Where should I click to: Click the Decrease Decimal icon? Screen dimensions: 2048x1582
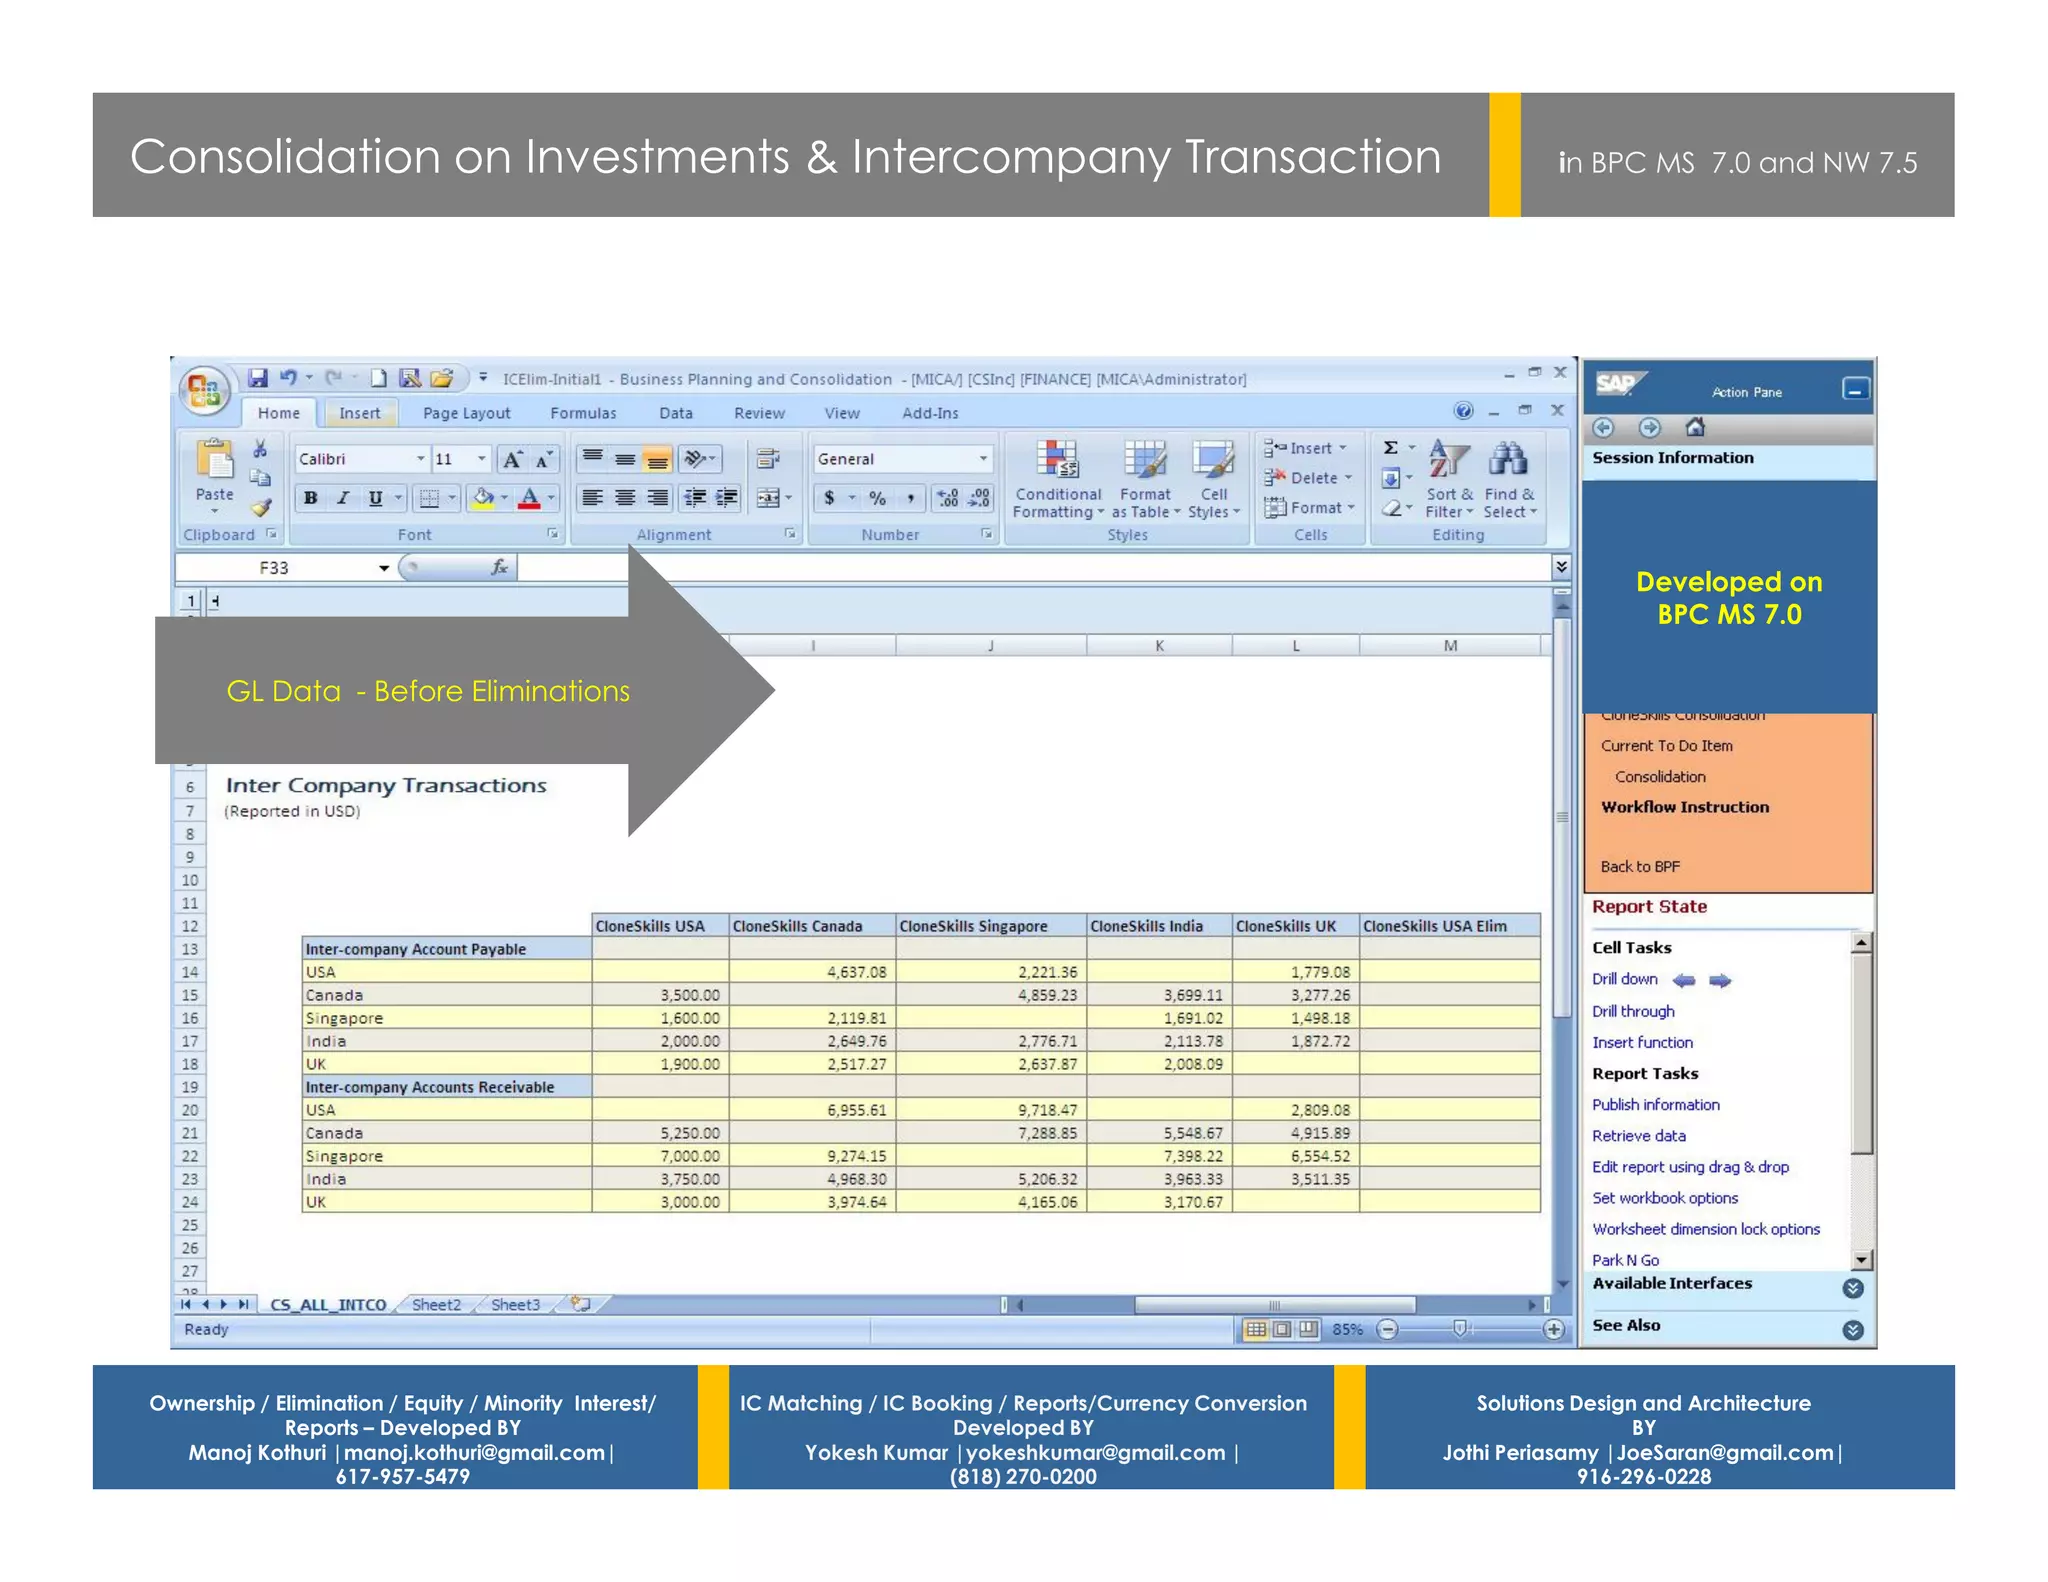pyautogui.click(x=979, y=498)
